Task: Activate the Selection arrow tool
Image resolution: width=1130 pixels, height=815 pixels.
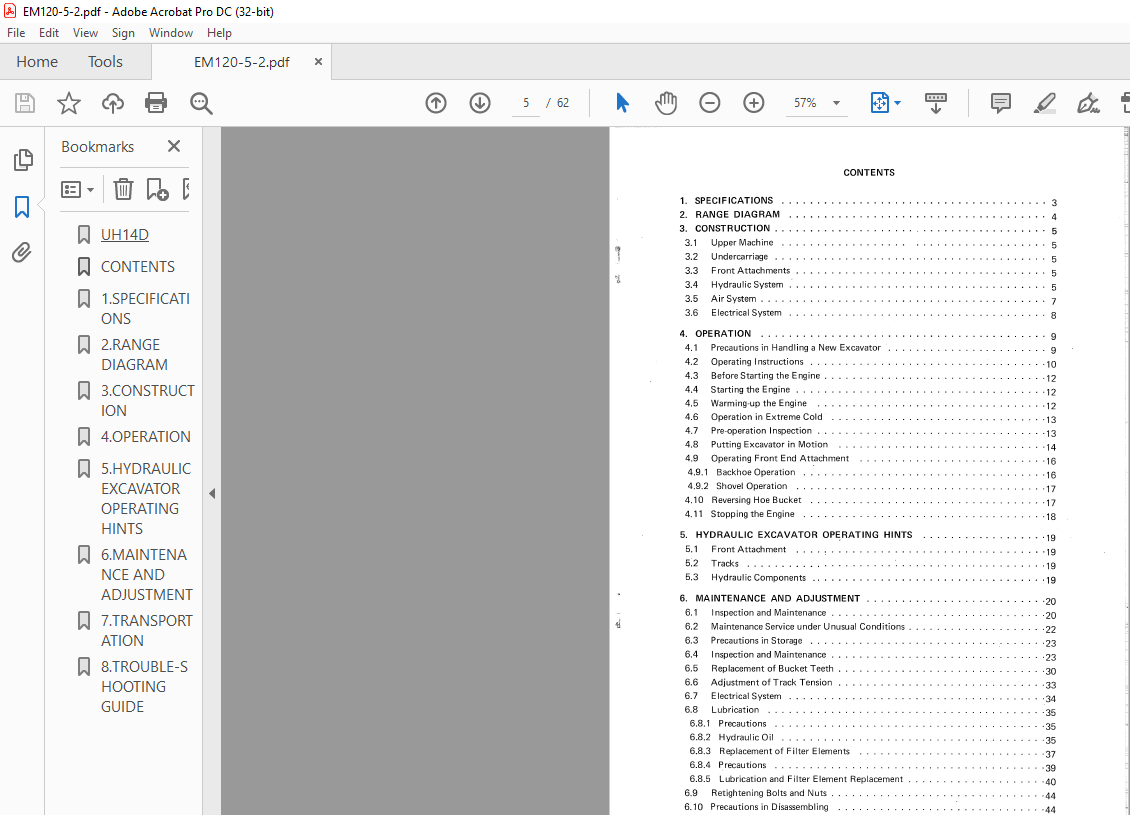Action: pos(623,103)
